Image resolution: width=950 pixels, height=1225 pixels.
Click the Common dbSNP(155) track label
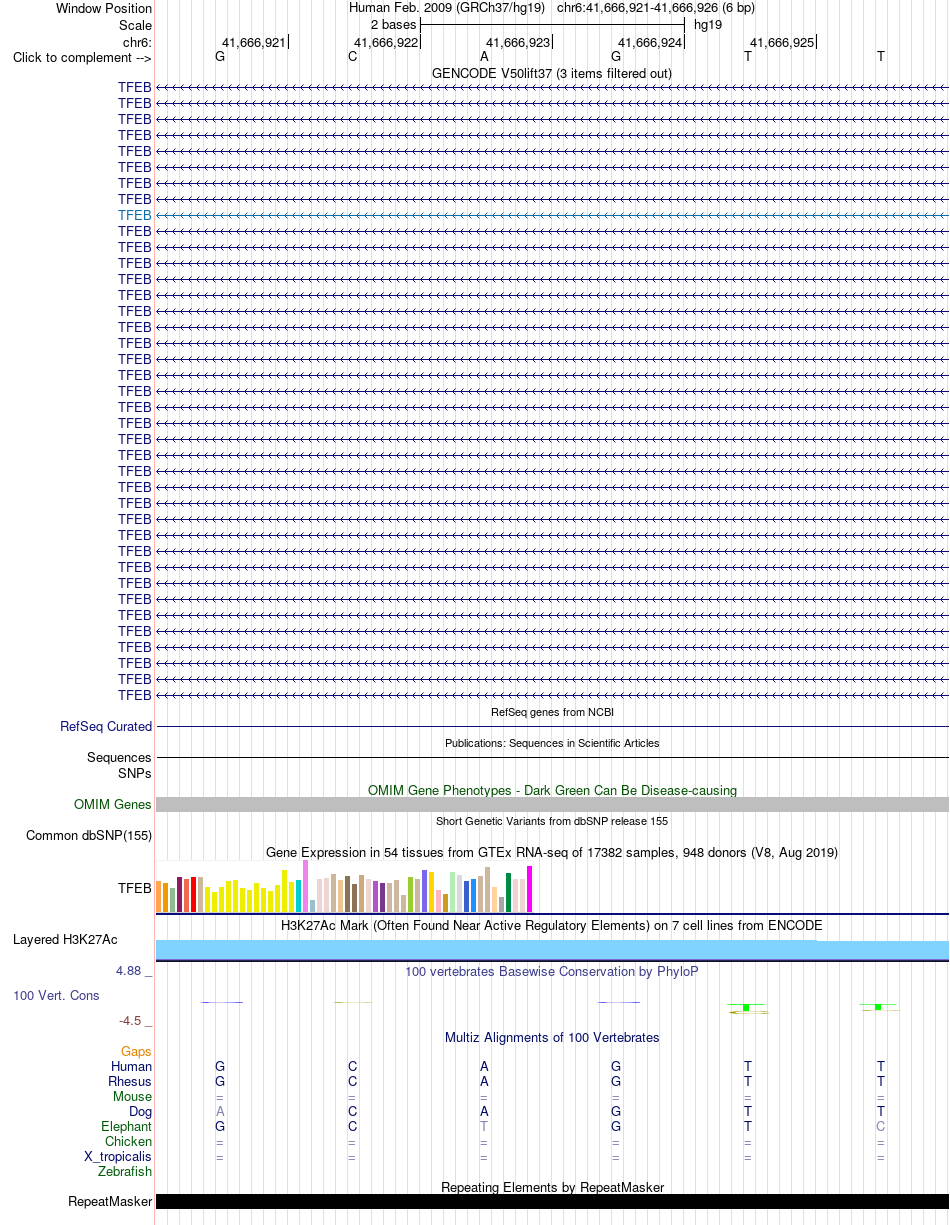89,835
